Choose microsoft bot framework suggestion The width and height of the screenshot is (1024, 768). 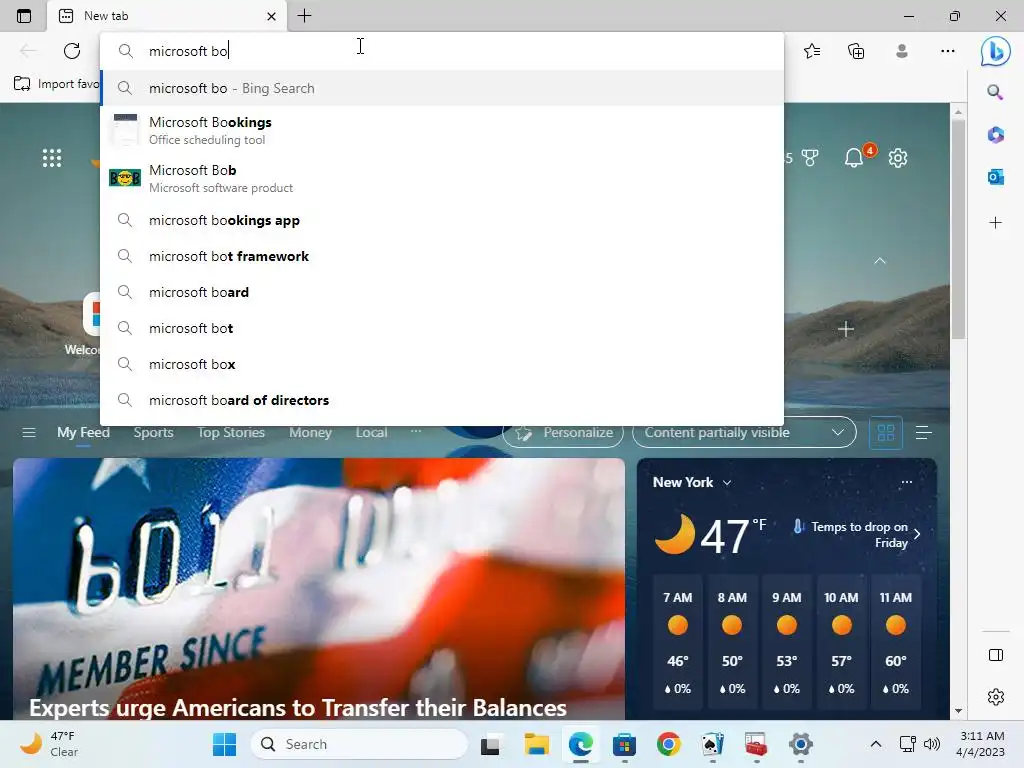pos(442,256)
